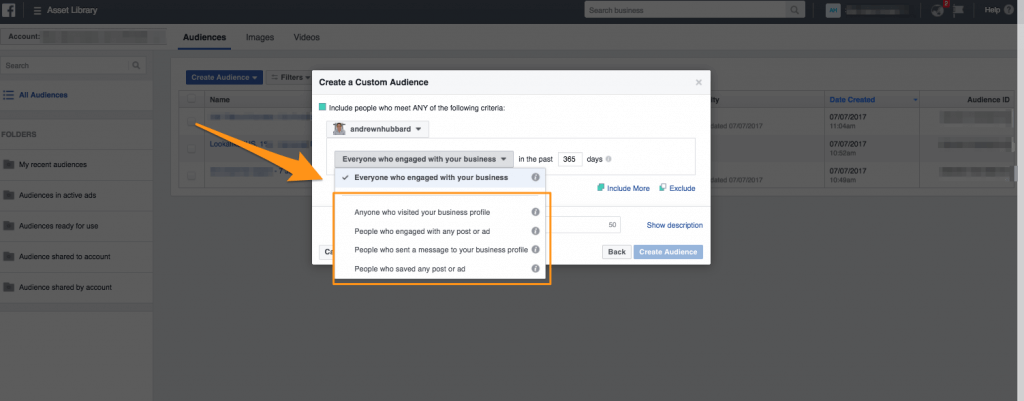Switch to the Videos tab
The image size is (1024, 401).
pyautogui.click(x=307, y=37)
